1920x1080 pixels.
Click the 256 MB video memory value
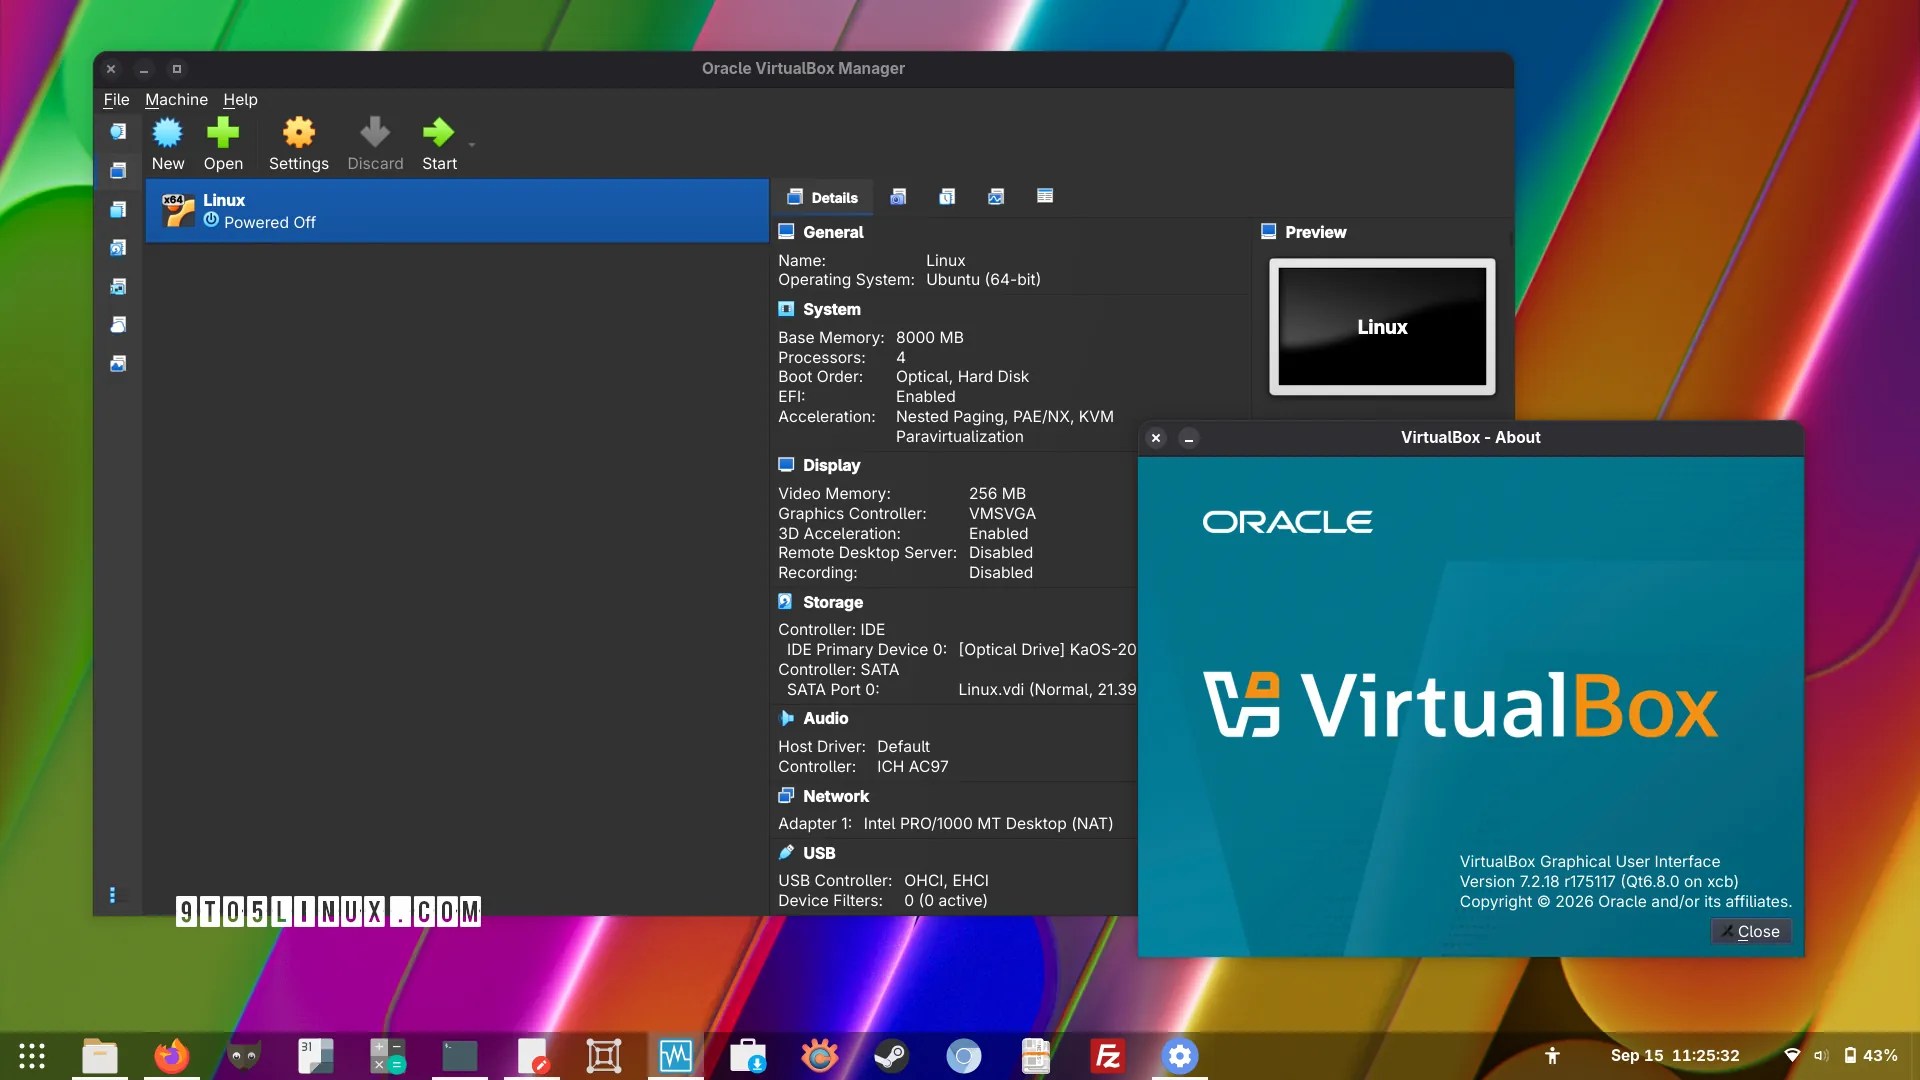coord(997,494)
